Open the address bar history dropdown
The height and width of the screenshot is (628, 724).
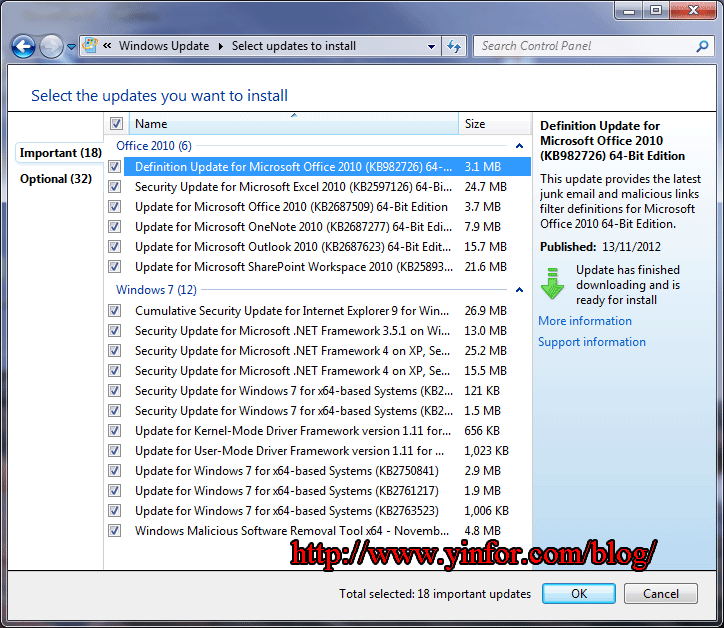(x=431, y=46)
